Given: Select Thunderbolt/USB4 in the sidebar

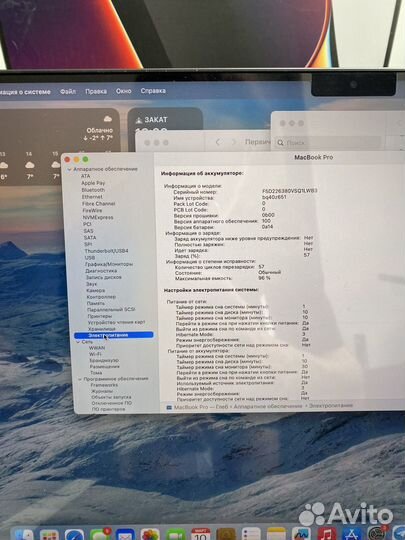Looking at the screenshot, I should coord(106,251).
